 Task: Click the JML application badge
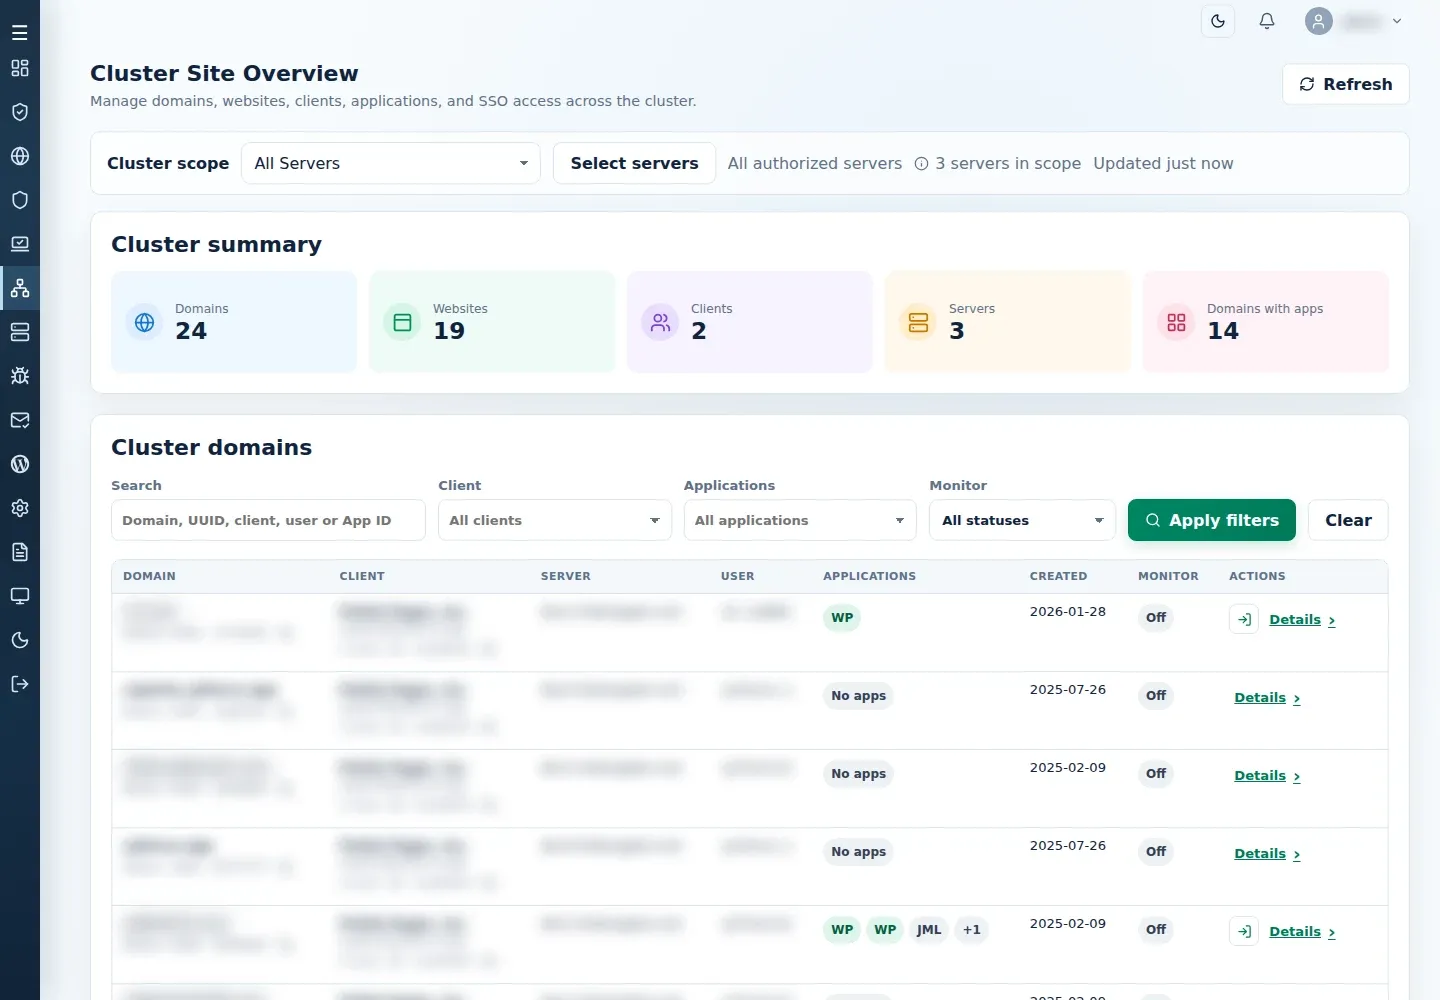(929, 930)
